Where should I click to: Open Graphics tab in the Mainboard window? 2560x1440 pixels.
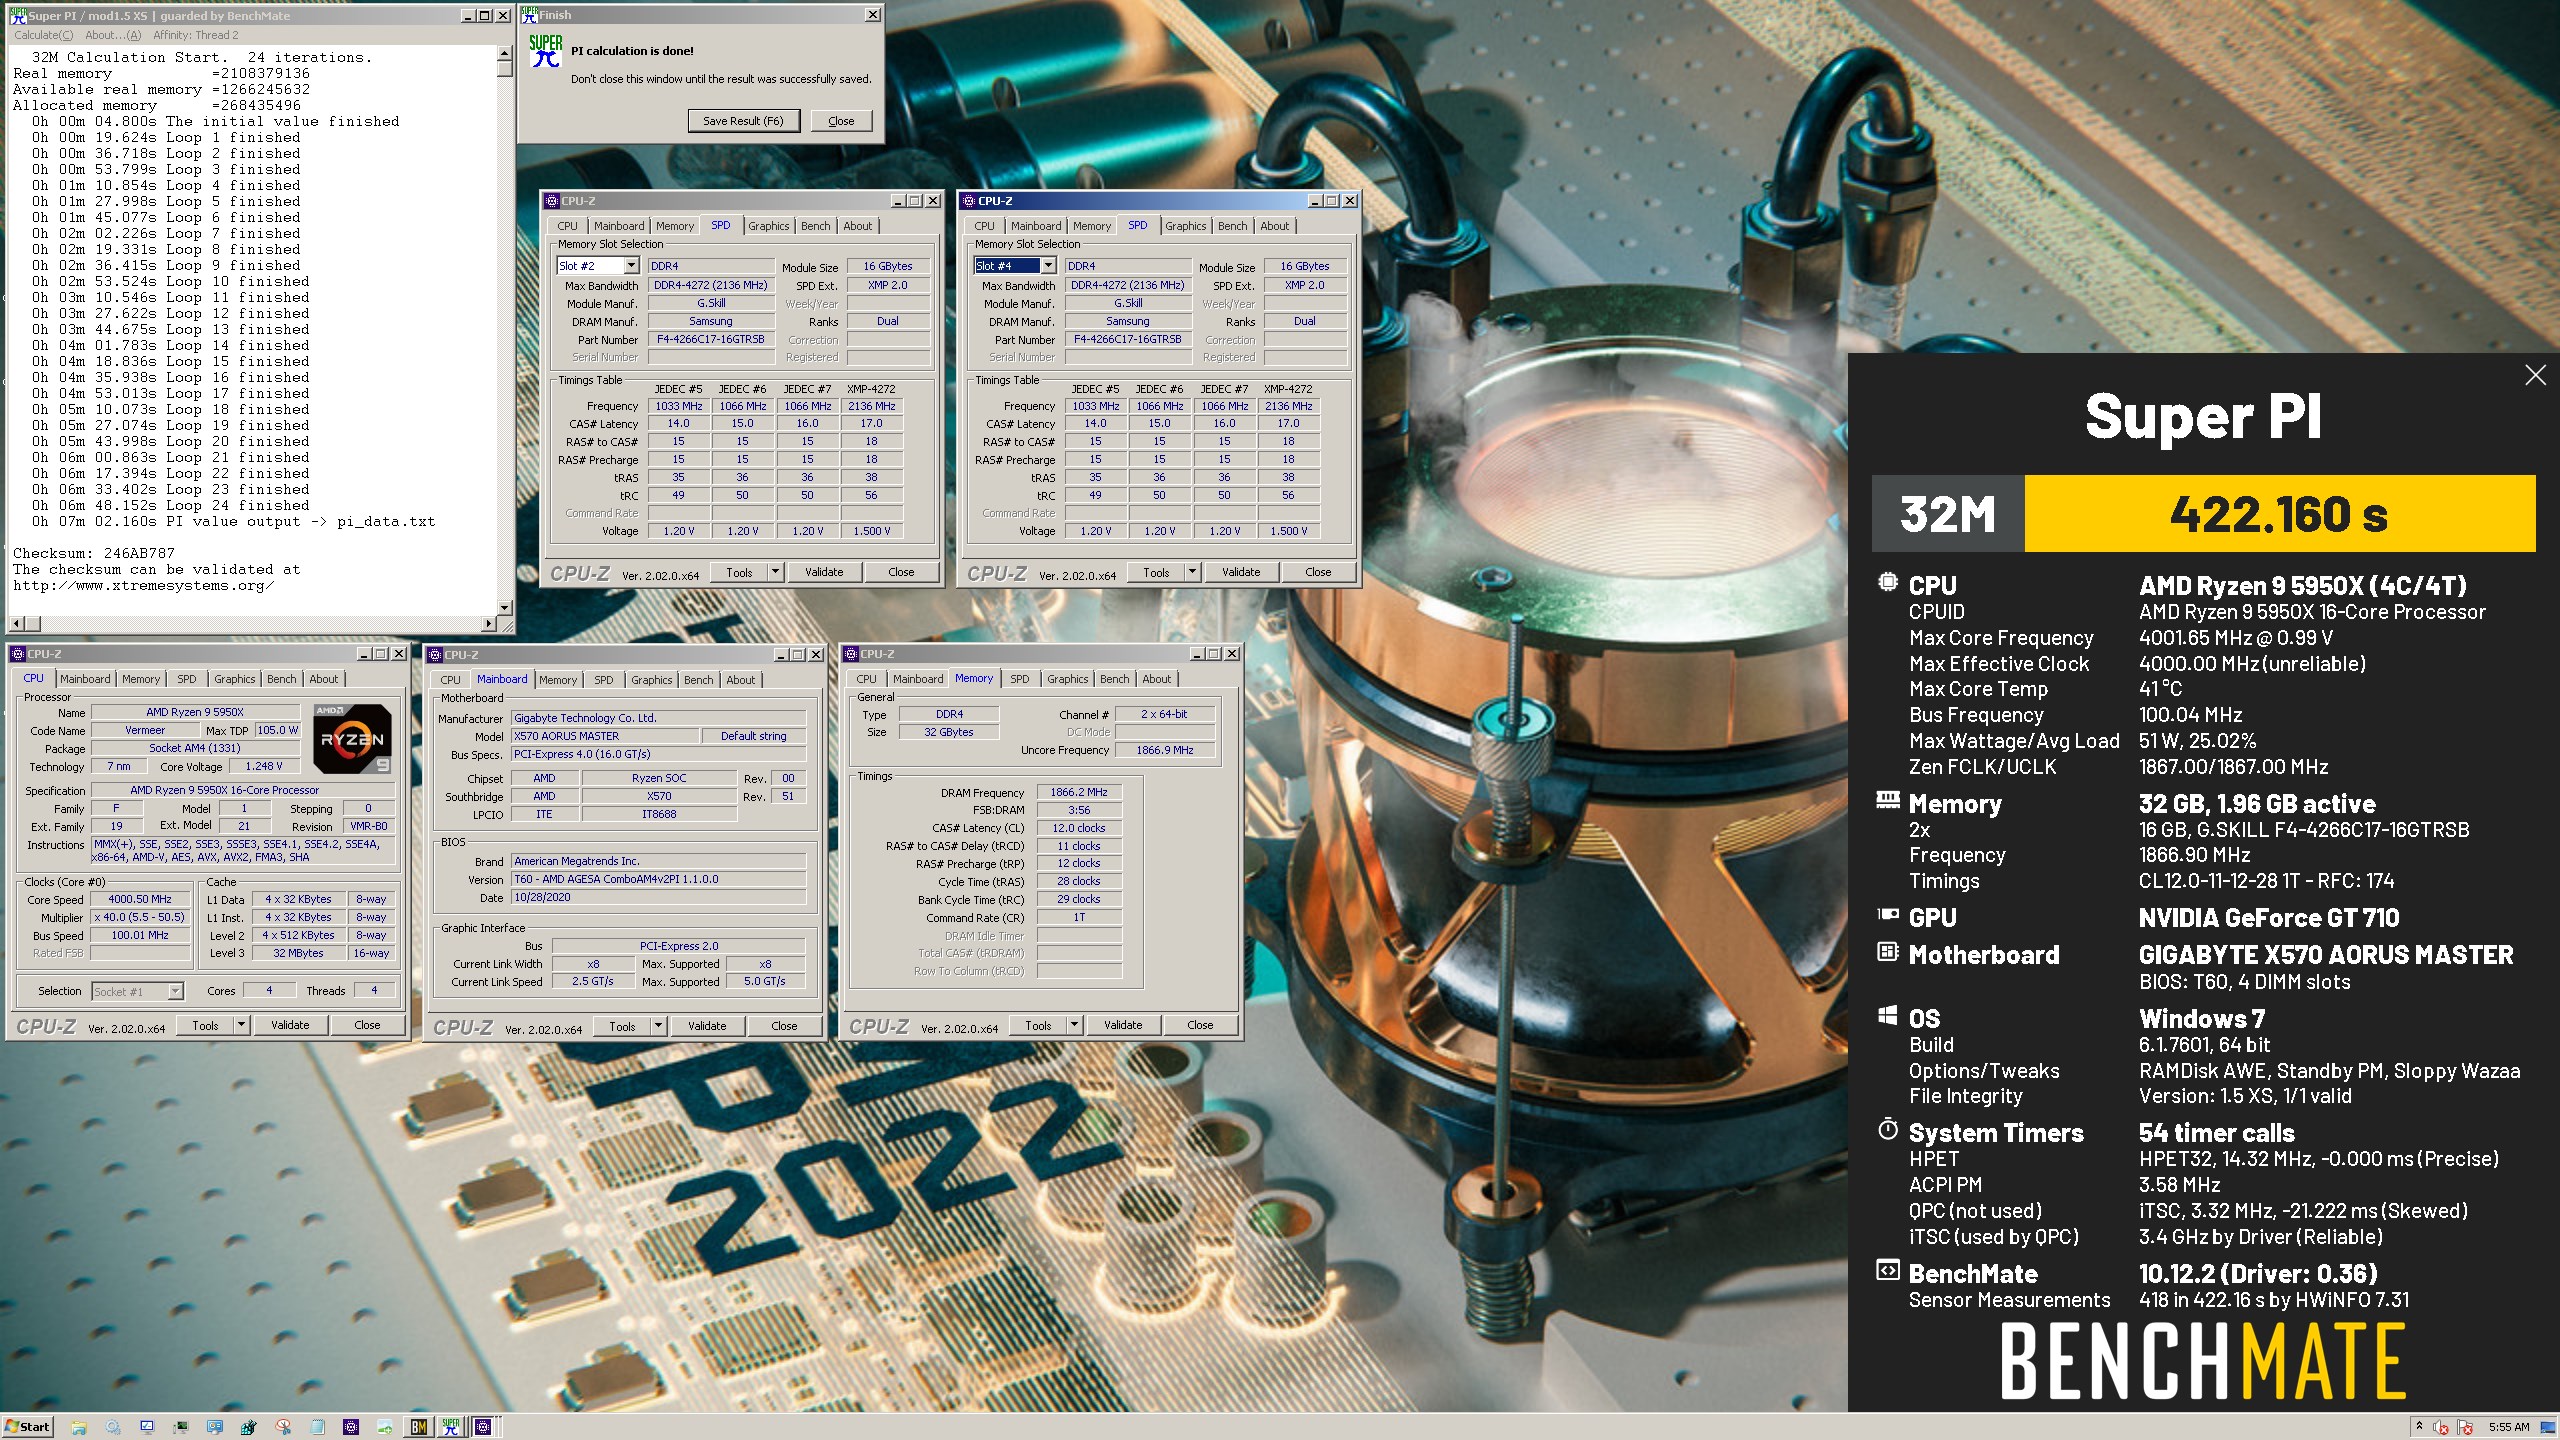point(652,680)
